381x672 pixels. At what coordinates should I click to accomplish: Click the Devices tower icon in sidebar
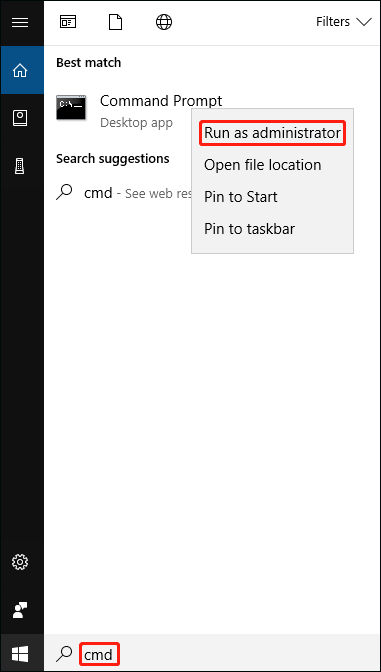pyautogui.click(x=20, y=165)
